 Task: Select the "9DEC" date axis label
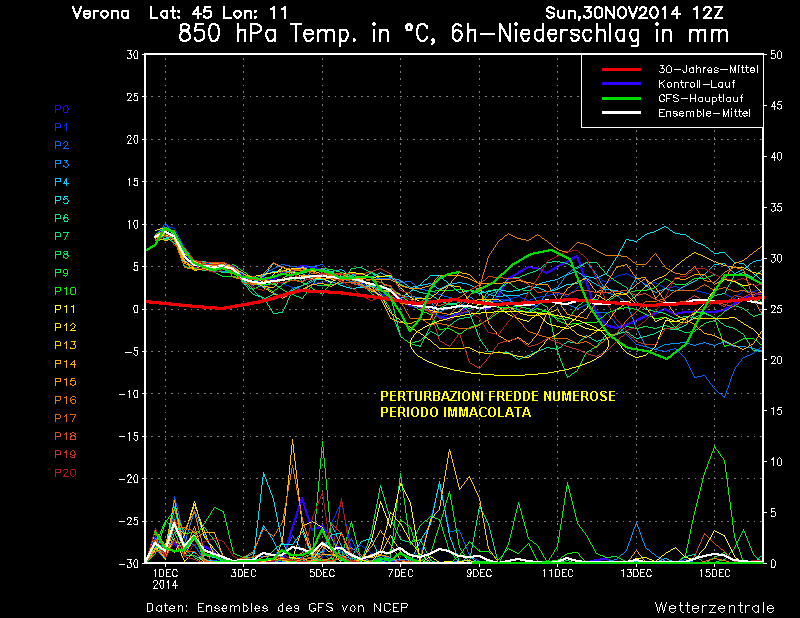point(479,573)
